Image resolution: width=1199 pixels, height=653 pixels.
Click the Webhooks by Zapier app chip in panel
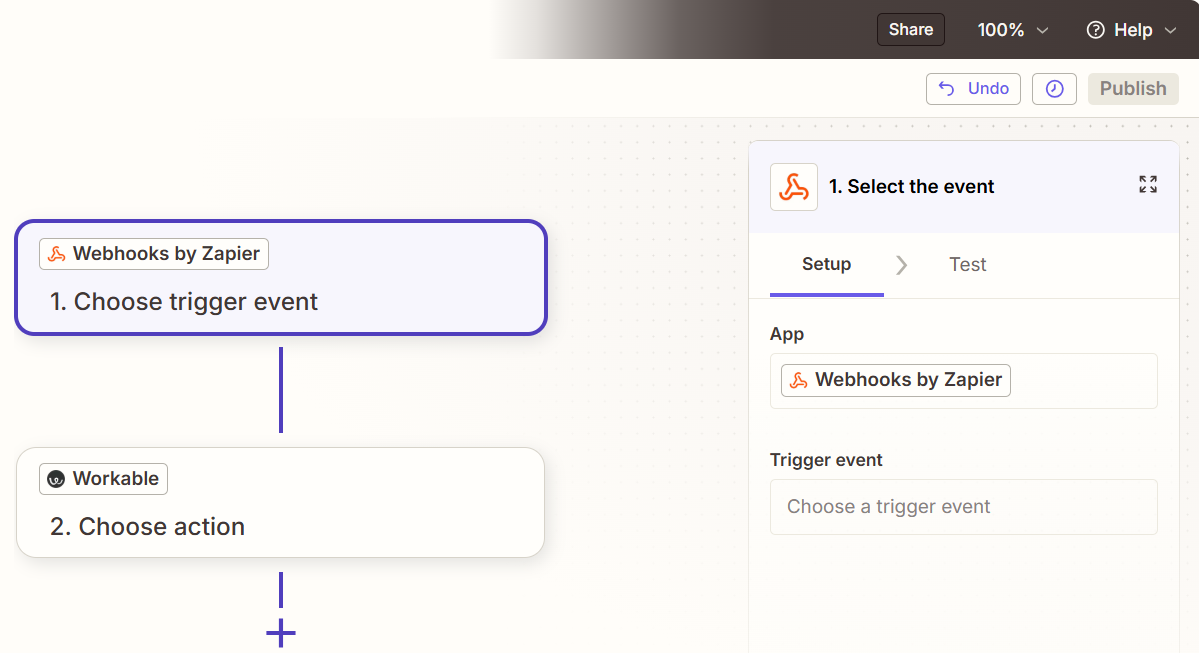[895, 380]
